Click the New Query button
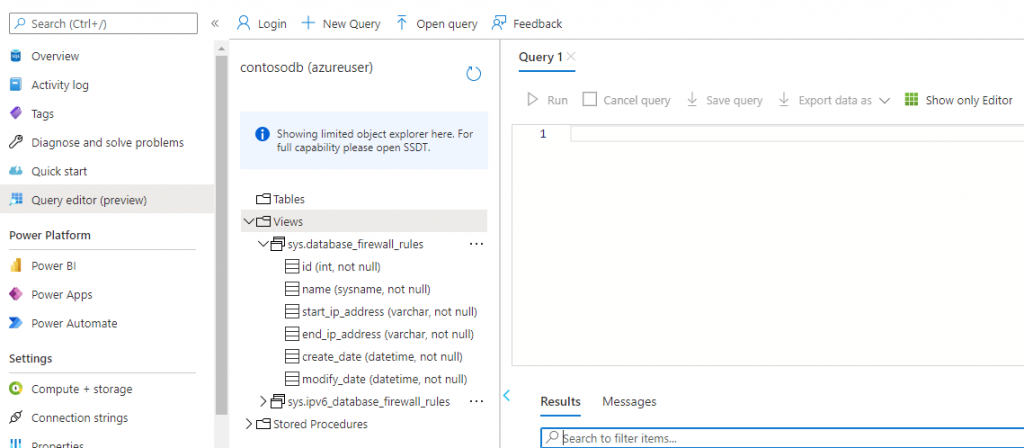The height and width of the screenshot is (448, 1024). point(340,23)
